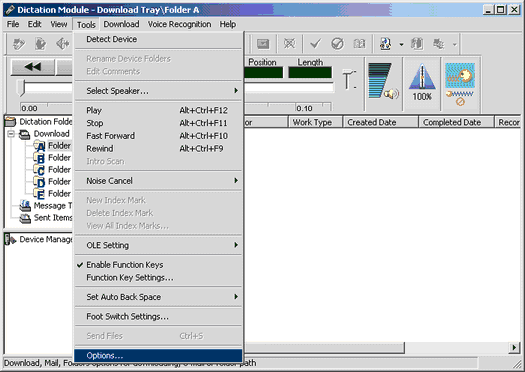Click the T tone control icon

pos(349,80)
